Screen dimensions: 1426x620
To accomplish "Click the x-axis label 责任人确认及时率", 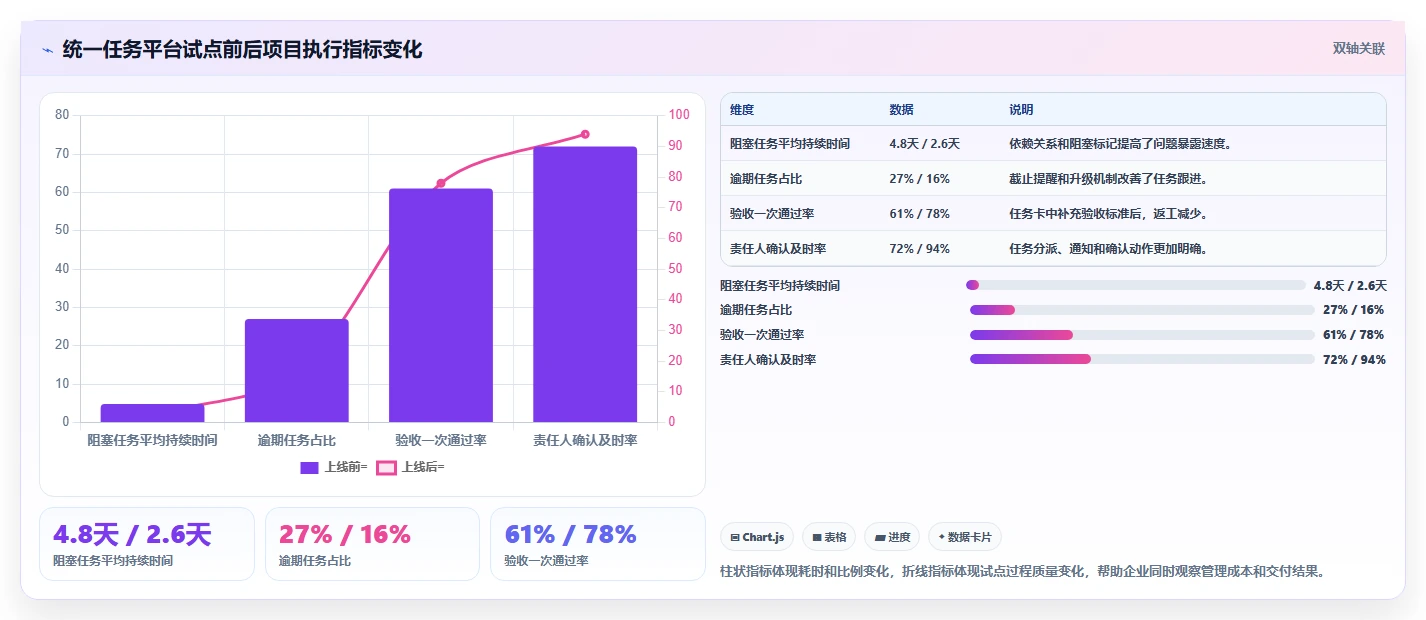I will [x=585, y=440].
